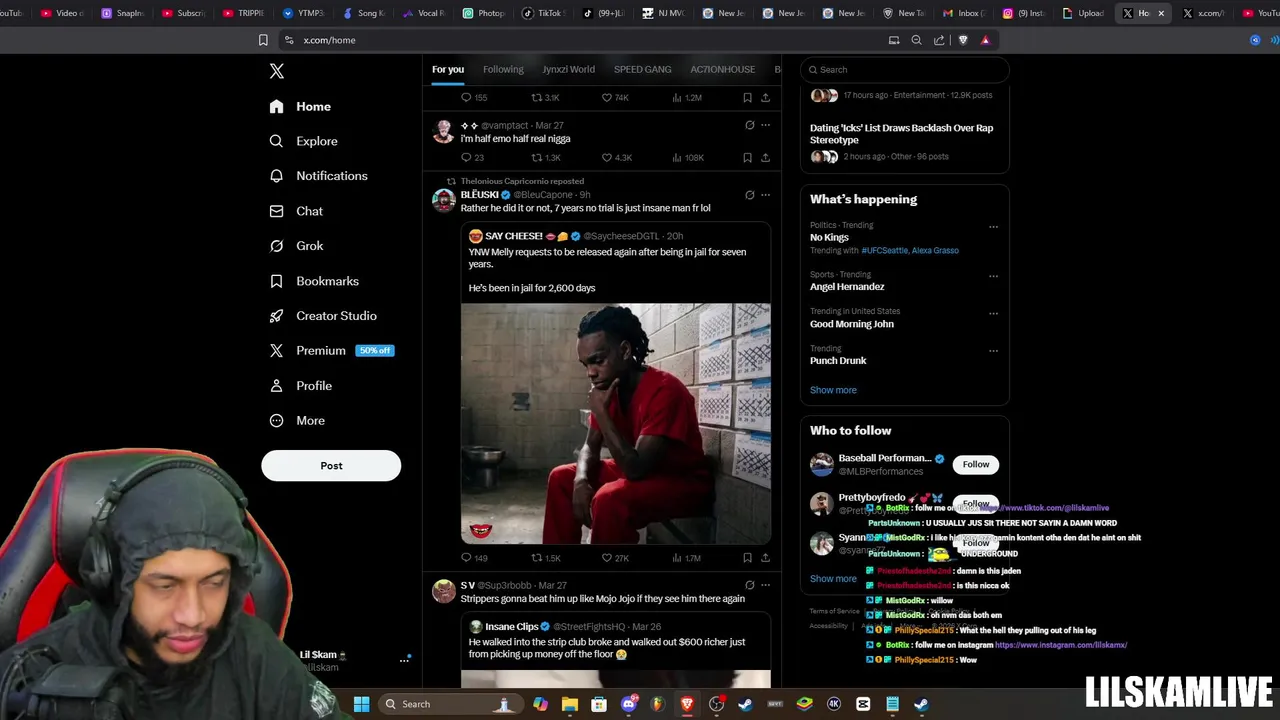
Task: Open Grok from the sidebar
Action: click(296, 246)
